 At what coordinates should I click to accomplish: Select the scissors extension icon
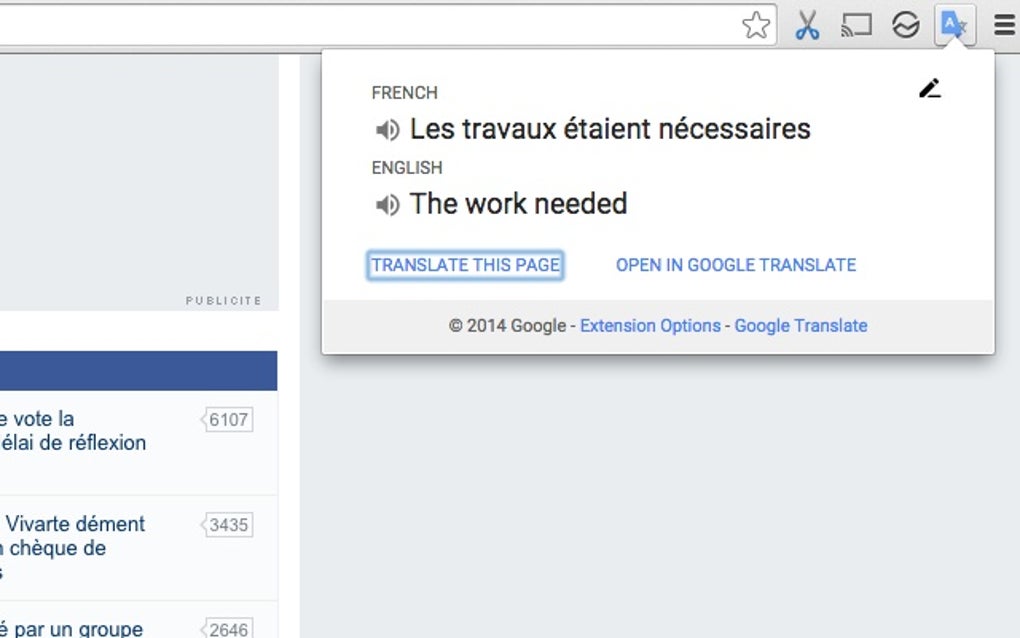(809, 24)
